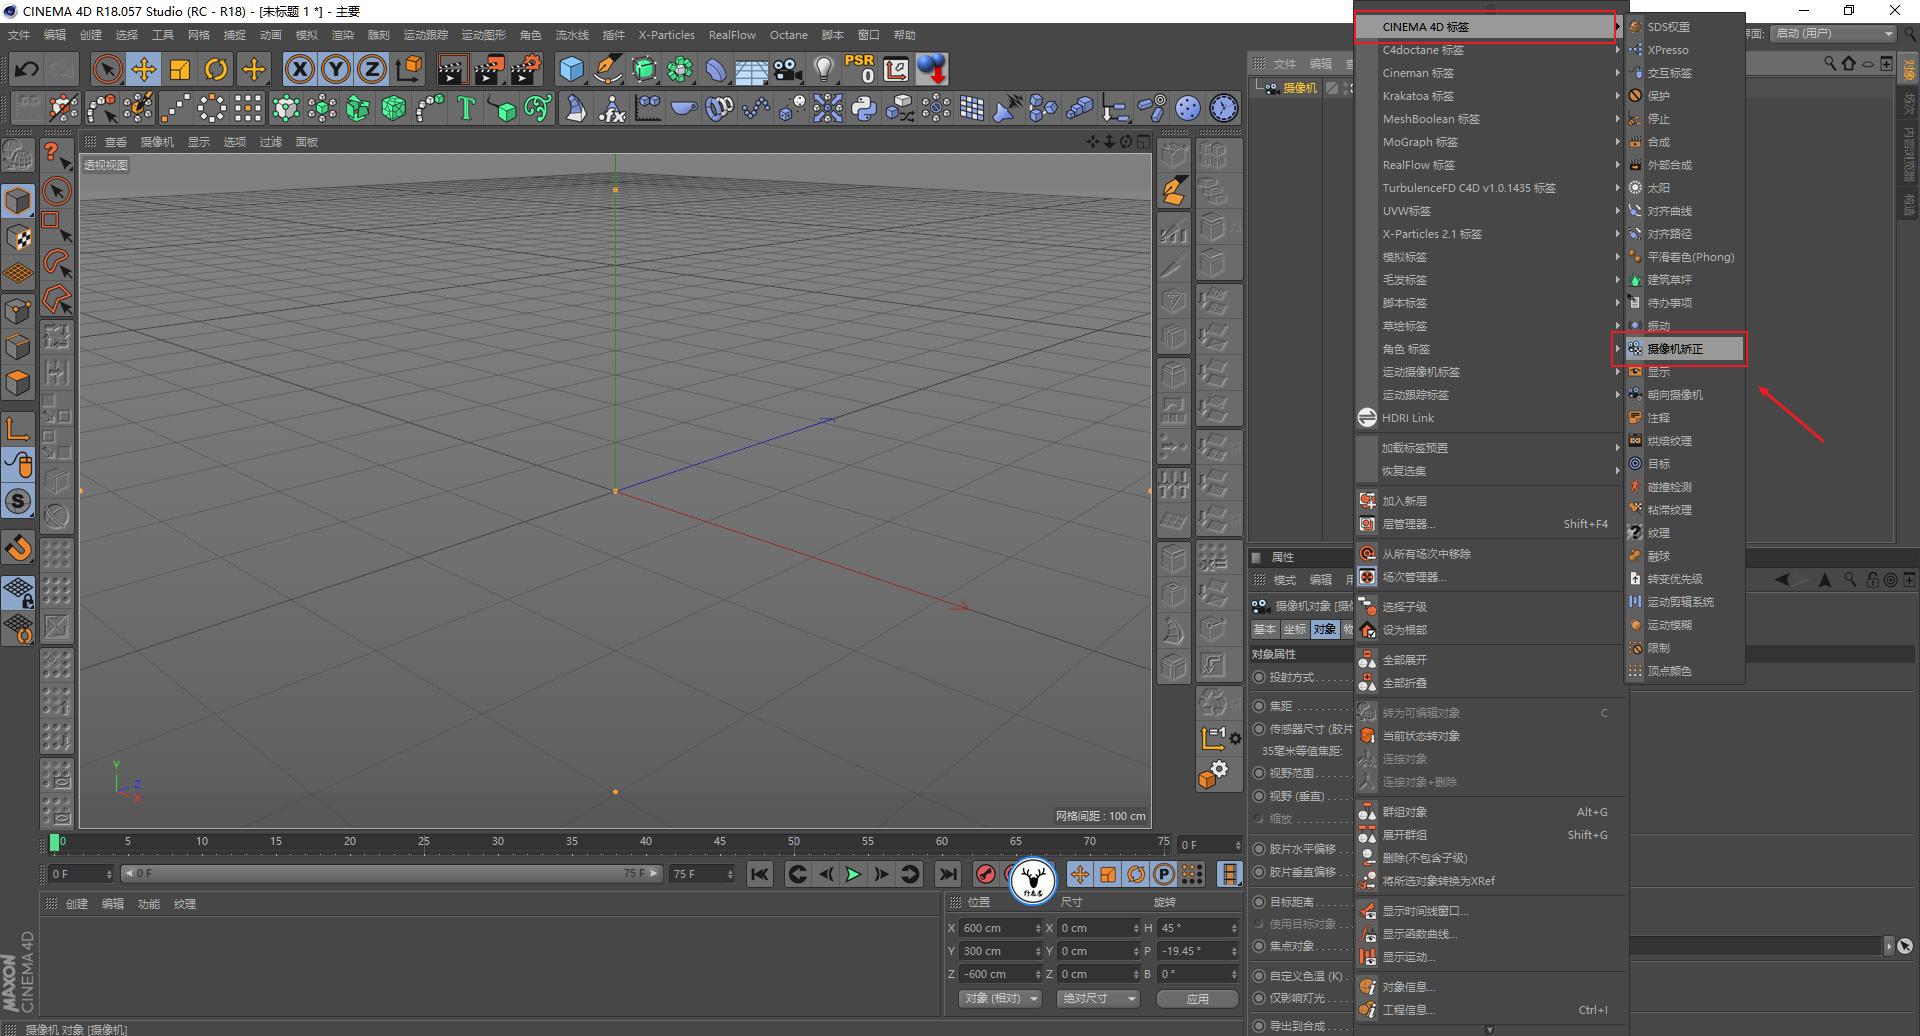Click the undo arrow icon
This screenshot has height=1036, width=1920.
pyautogui.click(x=27, y=69)
